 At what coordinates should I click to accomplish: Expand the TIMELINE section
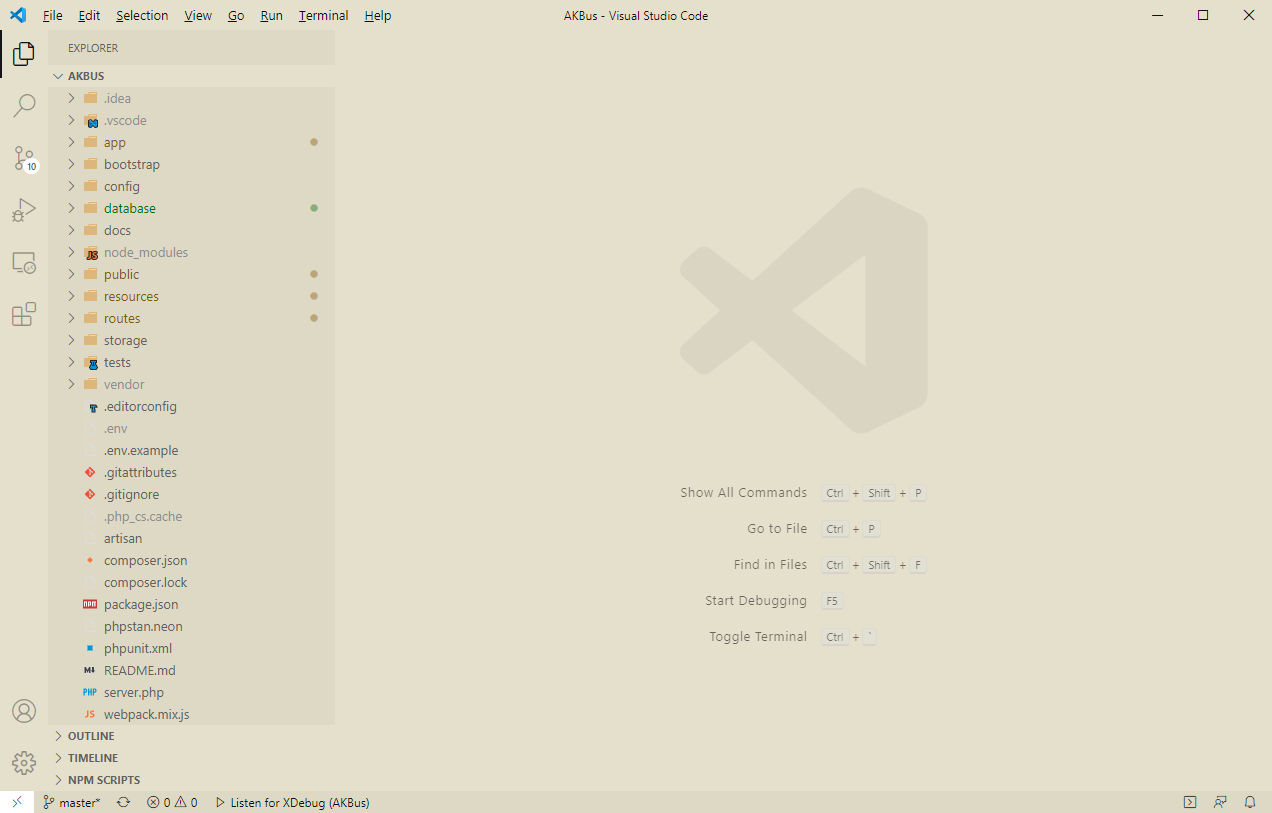[192, 758]
